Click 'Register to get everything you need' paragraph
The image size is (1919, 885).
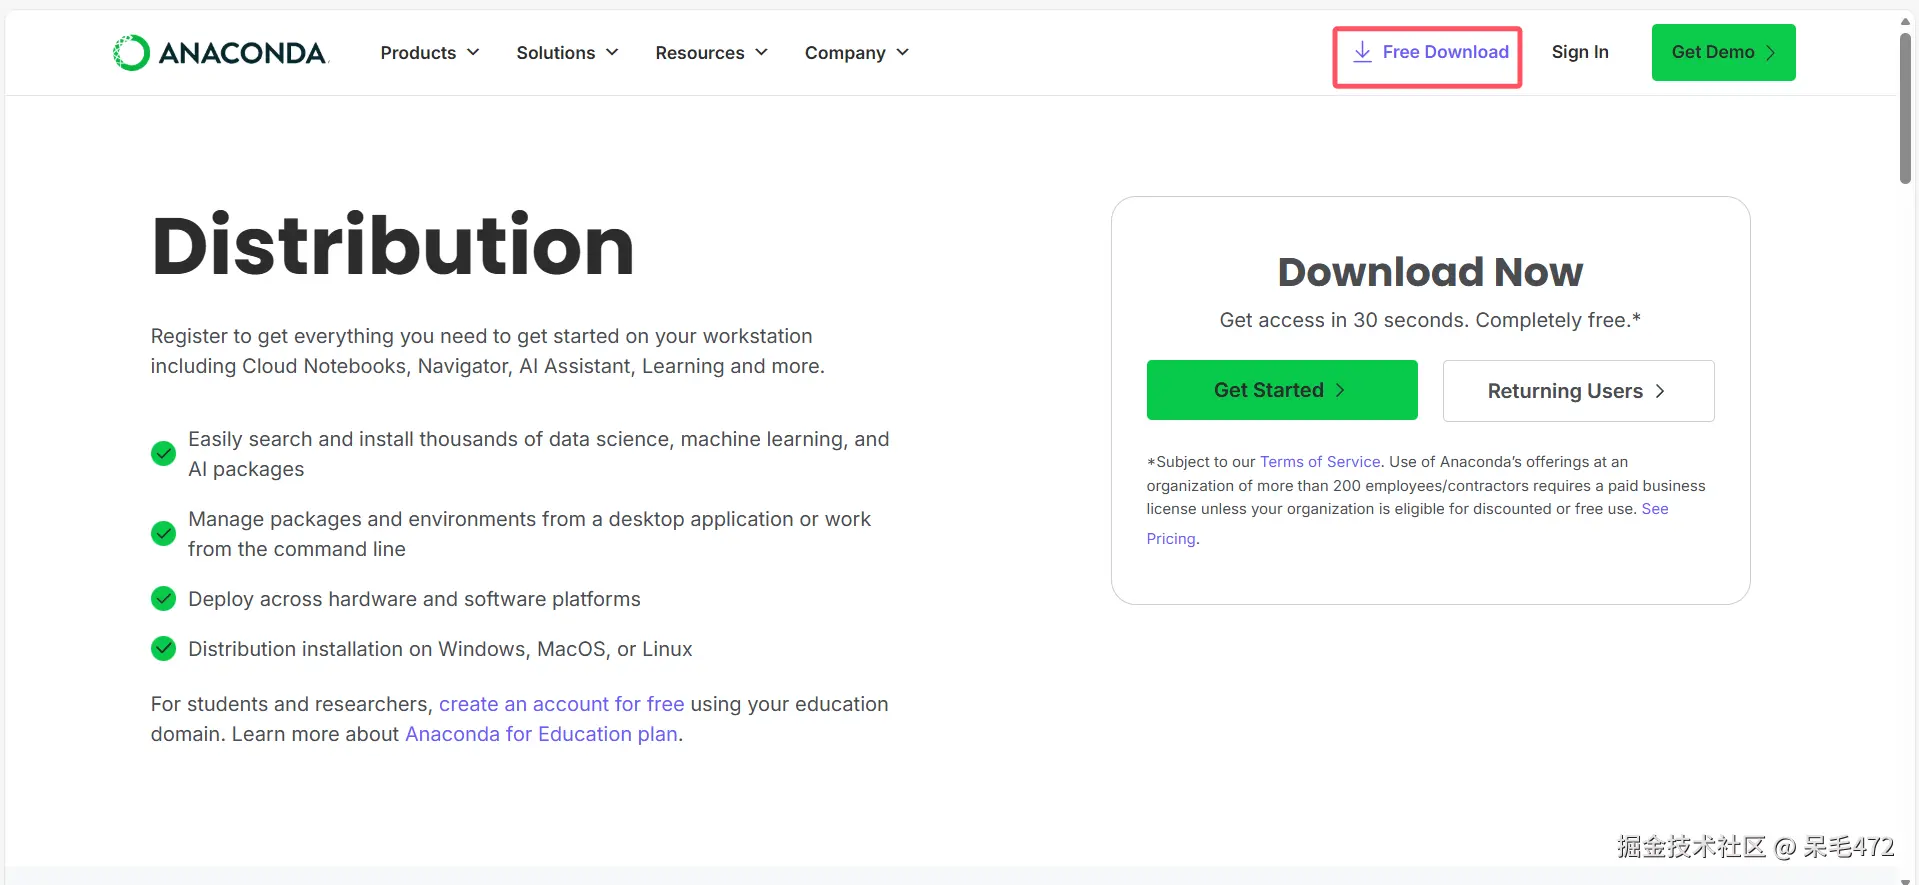[487, 351]
